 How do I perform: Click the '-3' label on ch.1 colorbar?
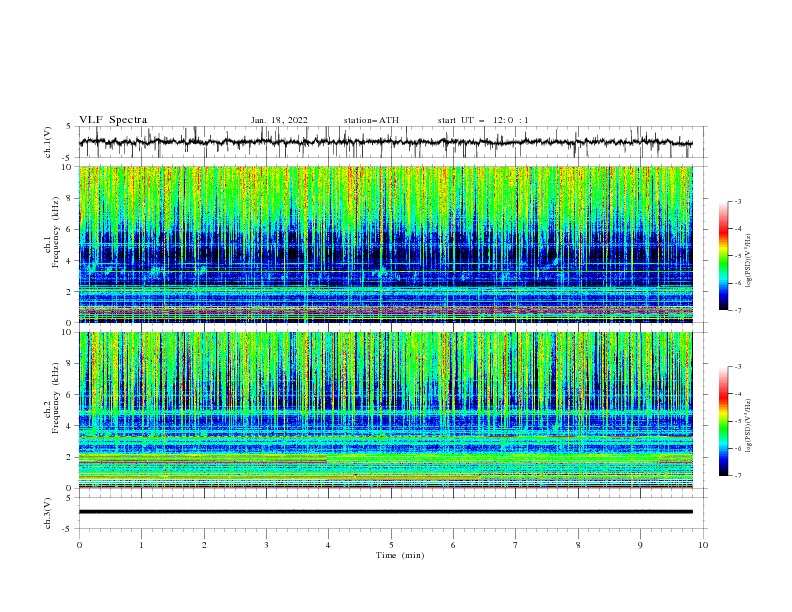737,201
